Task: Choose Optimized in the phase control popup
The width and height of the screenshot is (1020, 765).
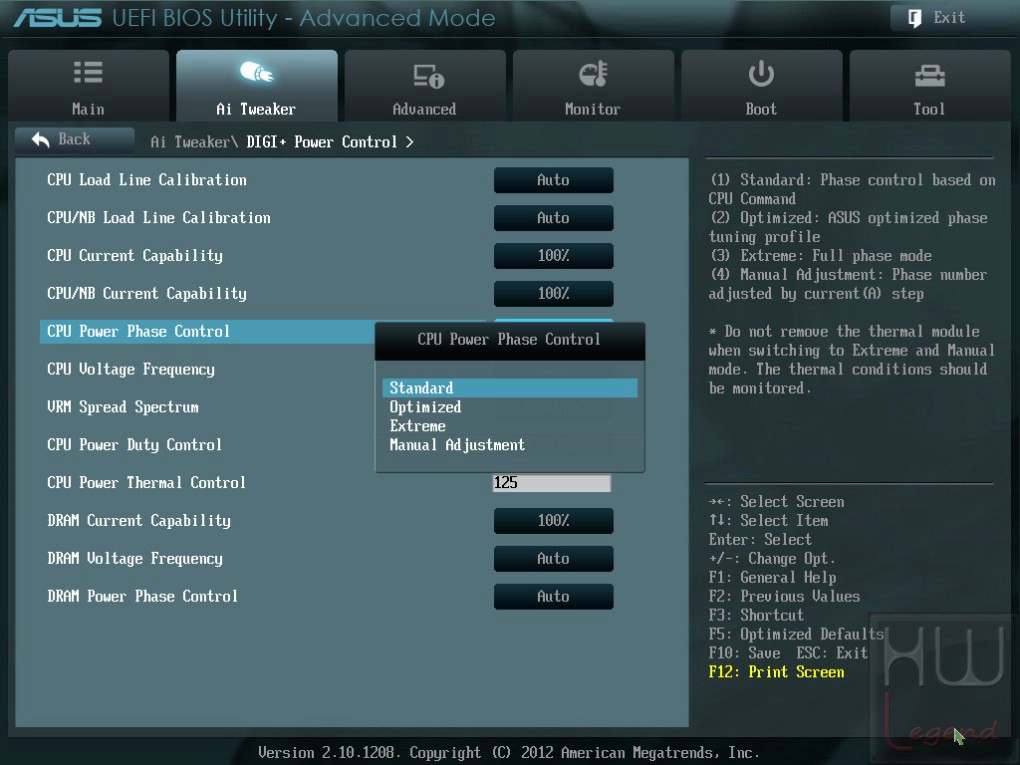Action: (x=510, y=407)
